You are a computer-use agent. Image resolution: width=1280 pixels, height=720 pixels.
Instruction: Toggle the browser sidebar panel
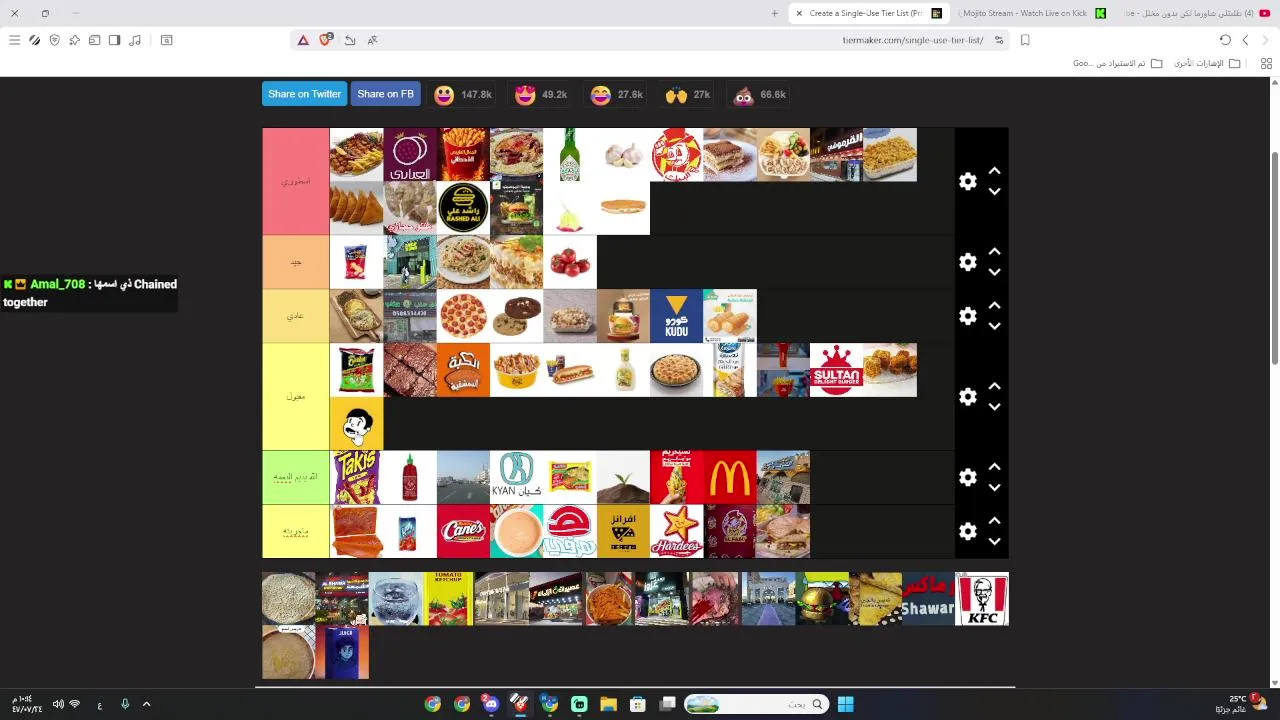(x=114, y=40)
